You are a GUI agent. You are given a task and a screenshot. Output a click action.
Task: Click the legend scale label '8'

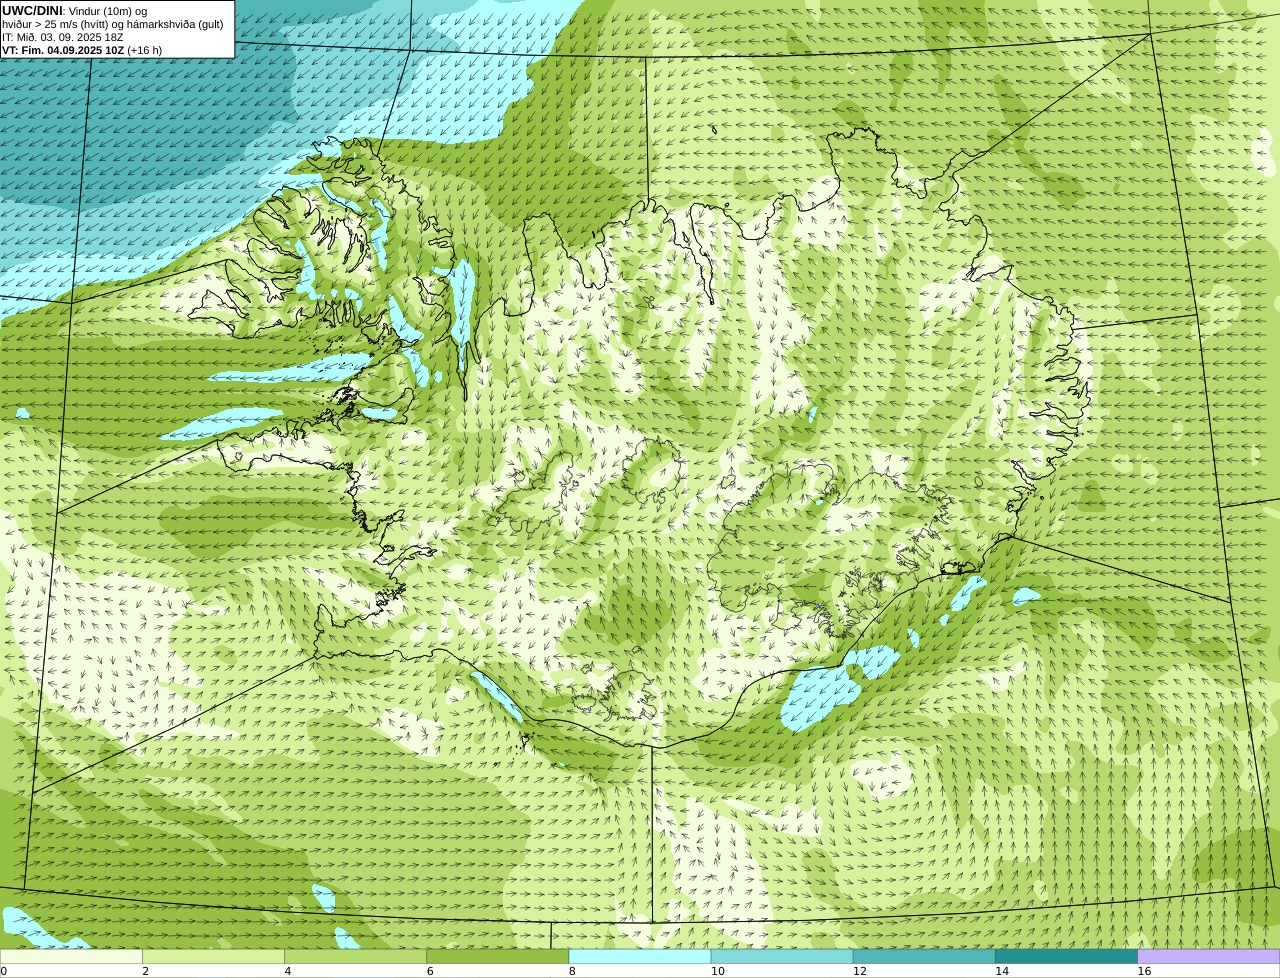tap(572, 971)
